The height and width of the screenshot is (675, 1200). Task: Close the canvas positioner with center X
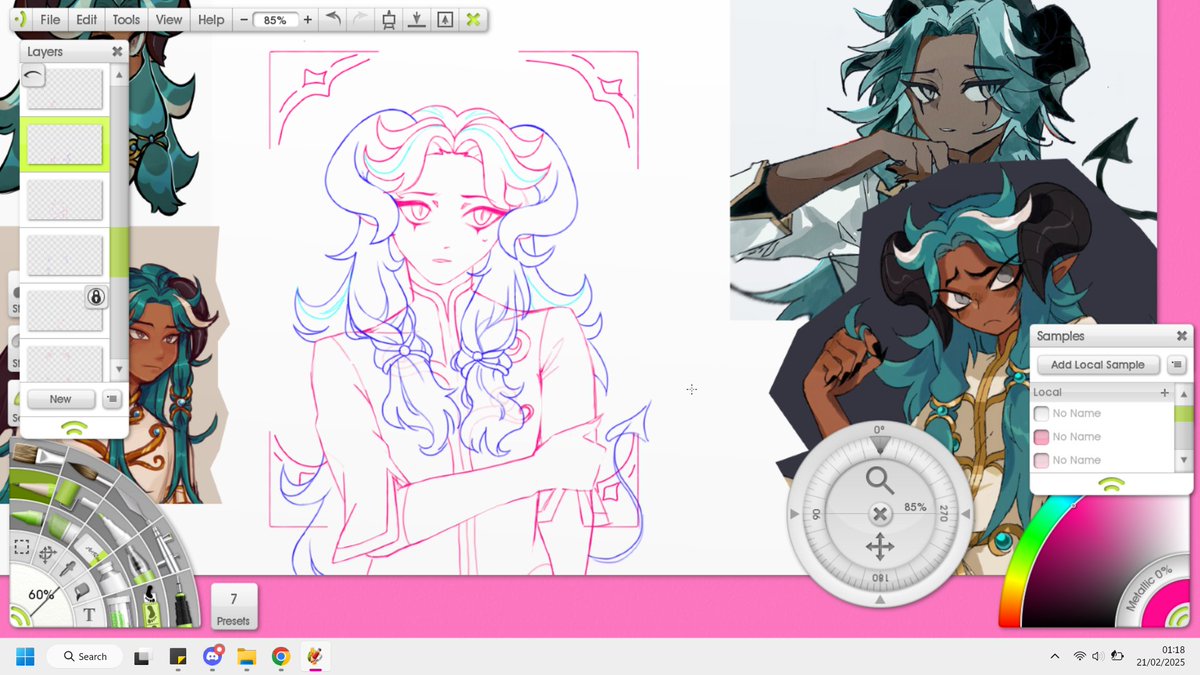880,514
